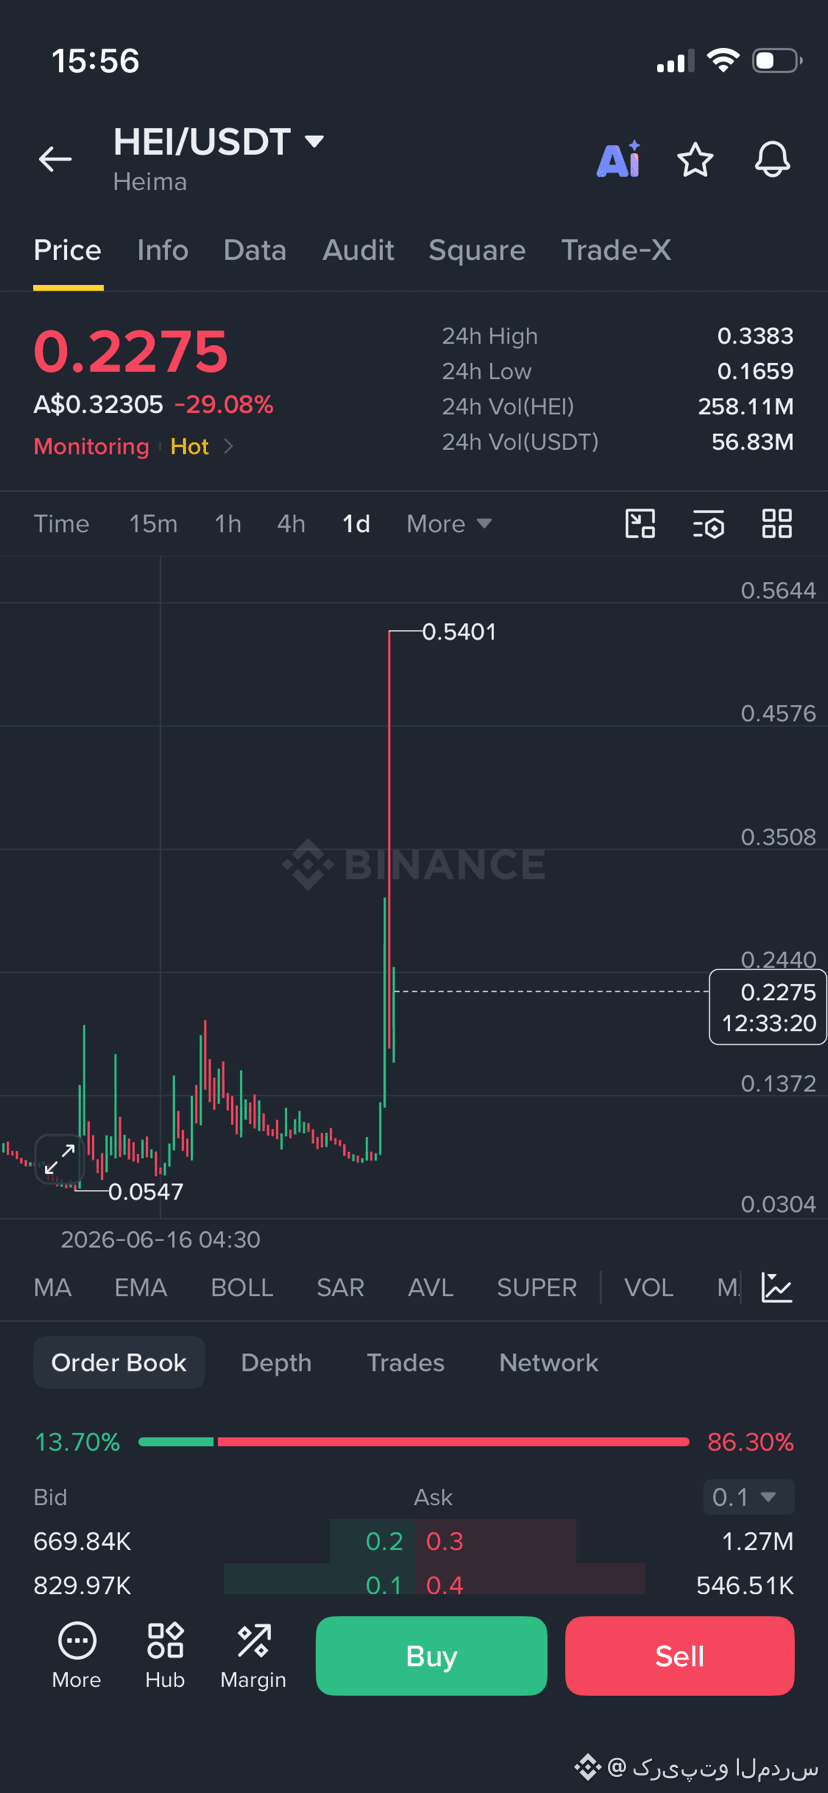828x1793 pixels.
Task: Switch to the Audit tab
Action: pyautogui.click(x=358, y=250)
